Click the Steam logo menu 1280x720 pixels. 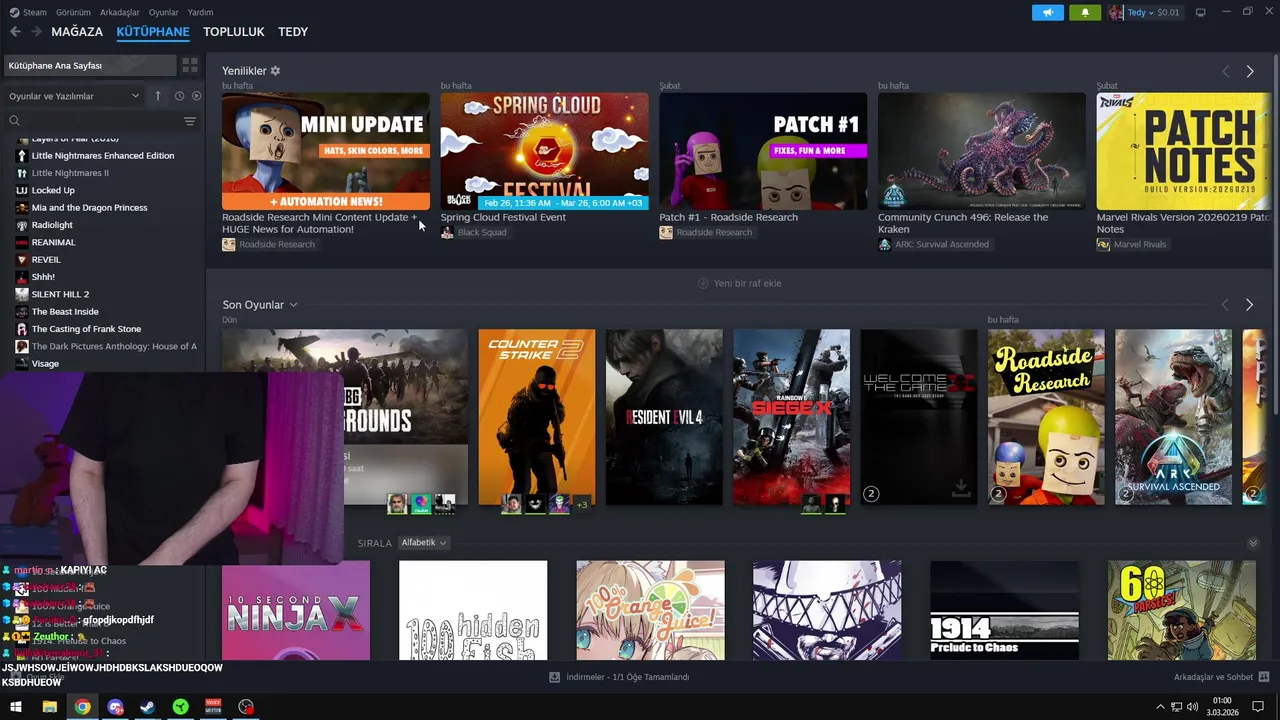point(28,12)
